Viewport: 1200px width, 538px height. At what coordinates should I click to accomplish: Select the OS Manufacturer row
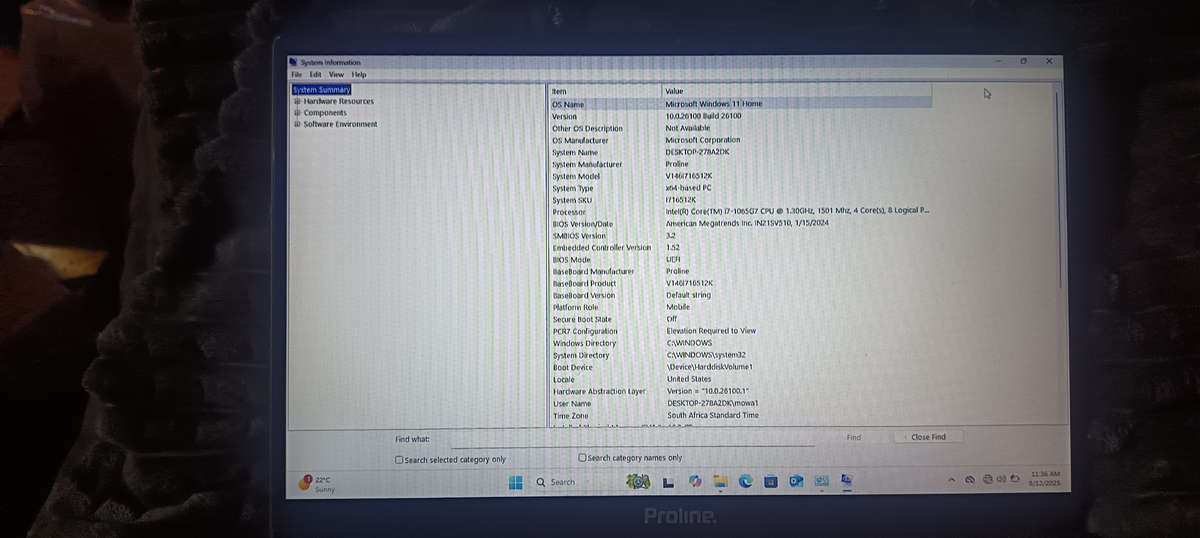(x=740, y=140)
